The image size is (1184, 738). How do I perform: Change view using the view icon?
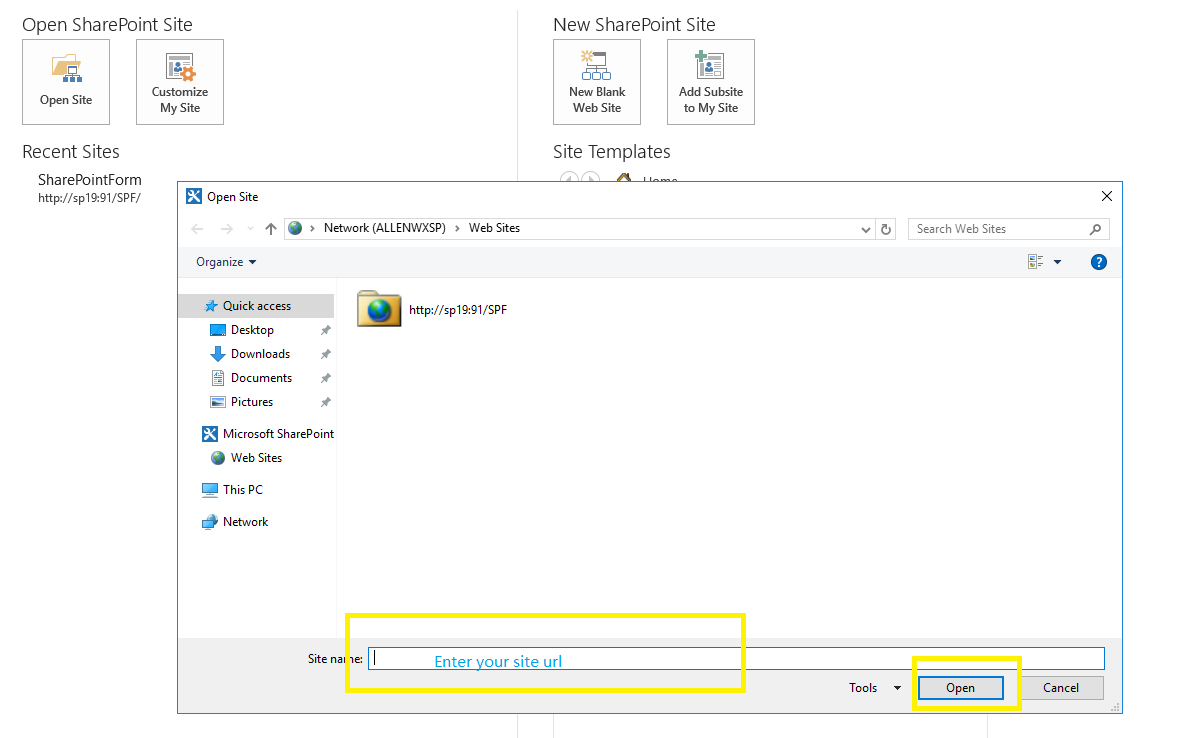coord(1035,261)
